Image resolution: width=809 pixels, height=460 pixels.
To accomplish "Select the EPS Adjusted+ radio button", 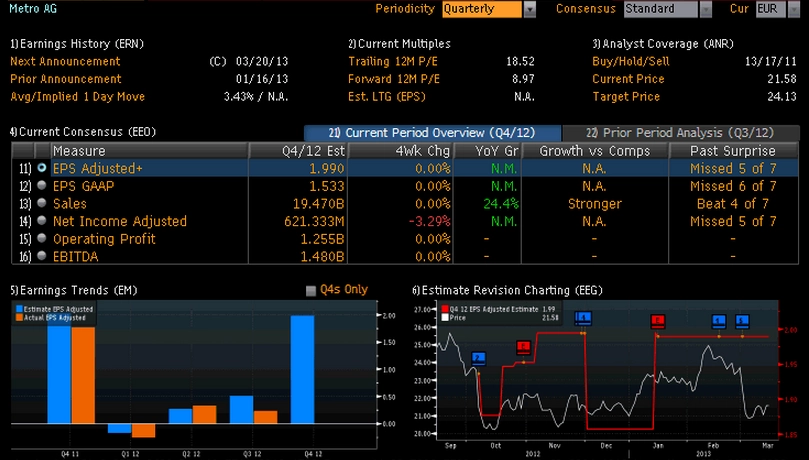I will (42, 168).
